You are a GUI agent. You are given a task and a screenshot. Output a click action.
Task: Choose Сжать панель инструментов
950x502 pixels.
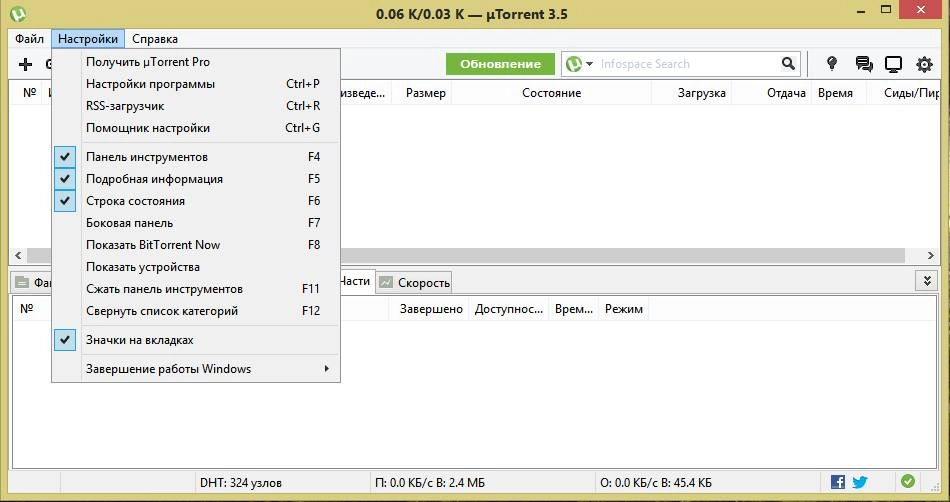click(x=196, y=289)
